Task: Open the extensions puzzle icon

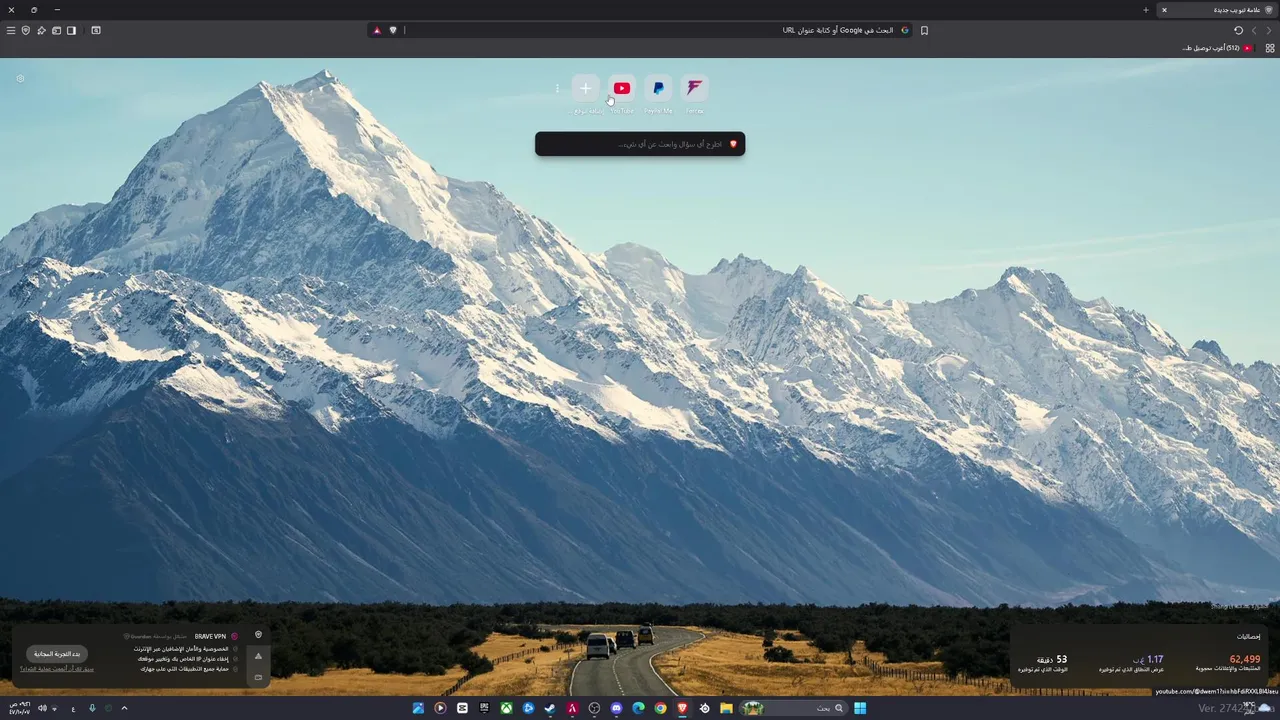Action: (41, 30)
